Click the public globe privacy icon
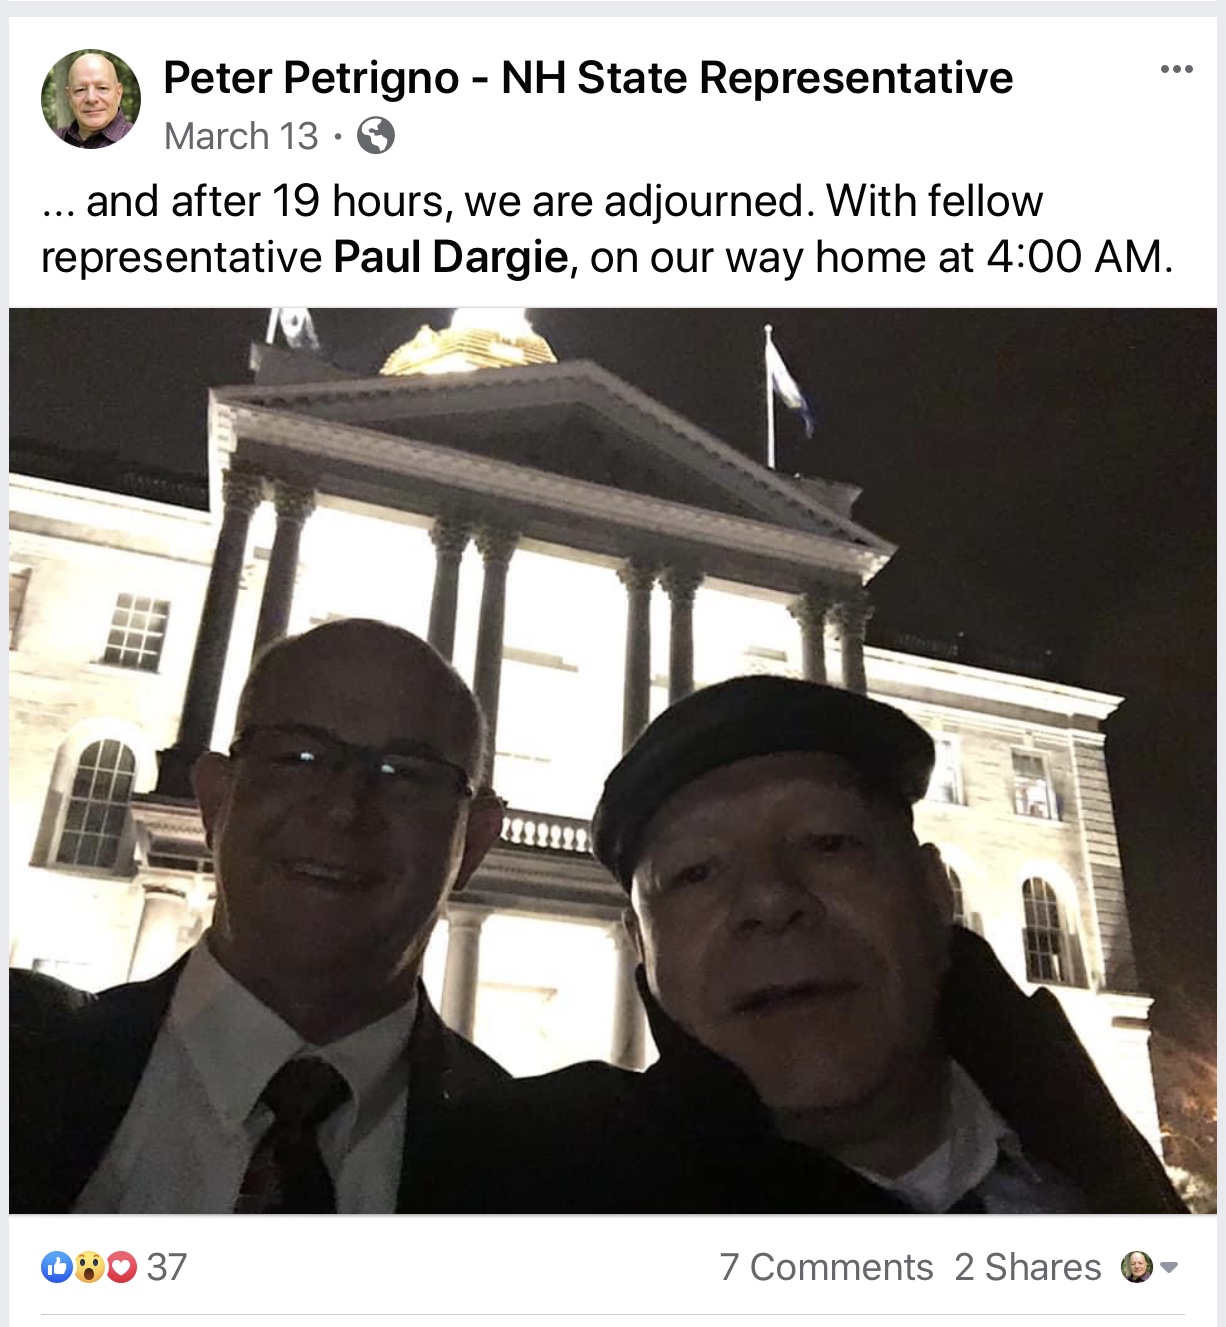 [376, 135]
